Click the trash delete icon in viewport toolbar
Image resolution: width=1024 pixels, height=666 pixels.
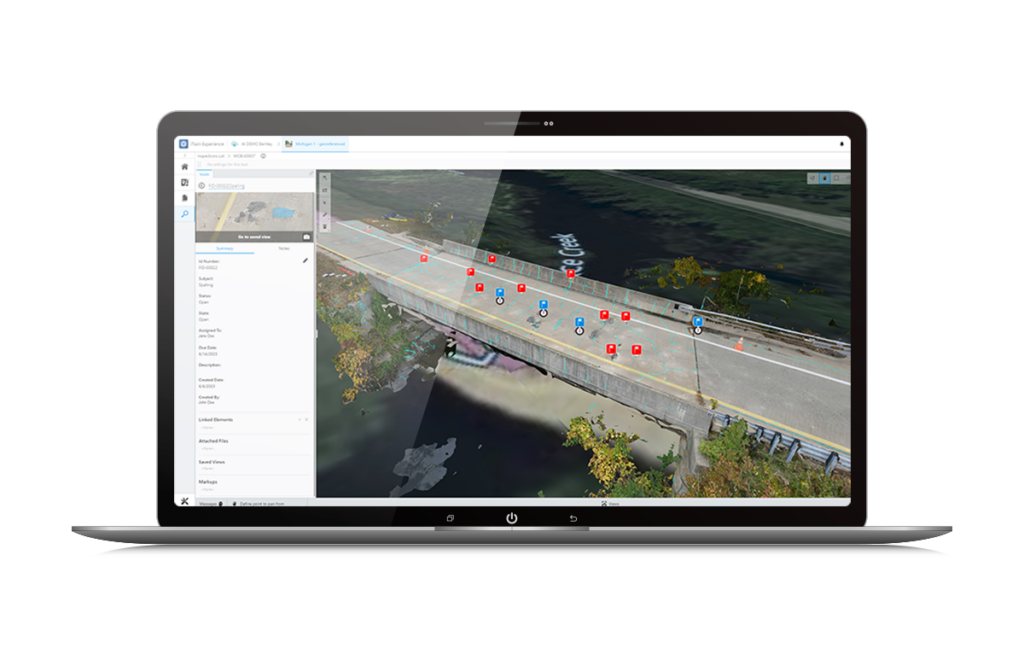324,227
